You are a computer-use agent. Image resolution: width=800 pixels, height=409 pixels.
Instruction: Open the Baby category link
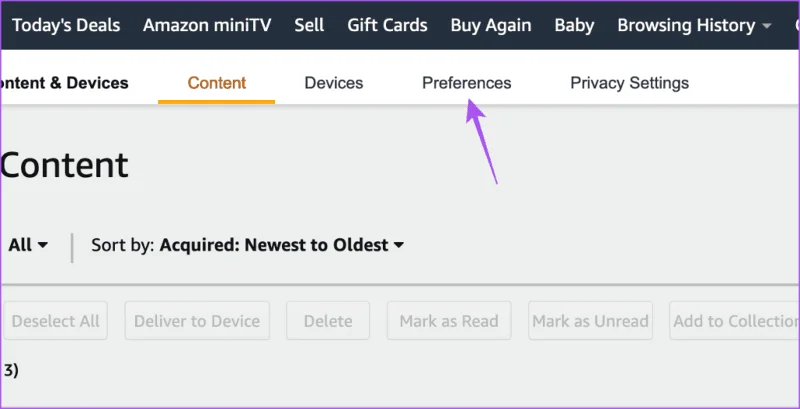tap(574, 25)
